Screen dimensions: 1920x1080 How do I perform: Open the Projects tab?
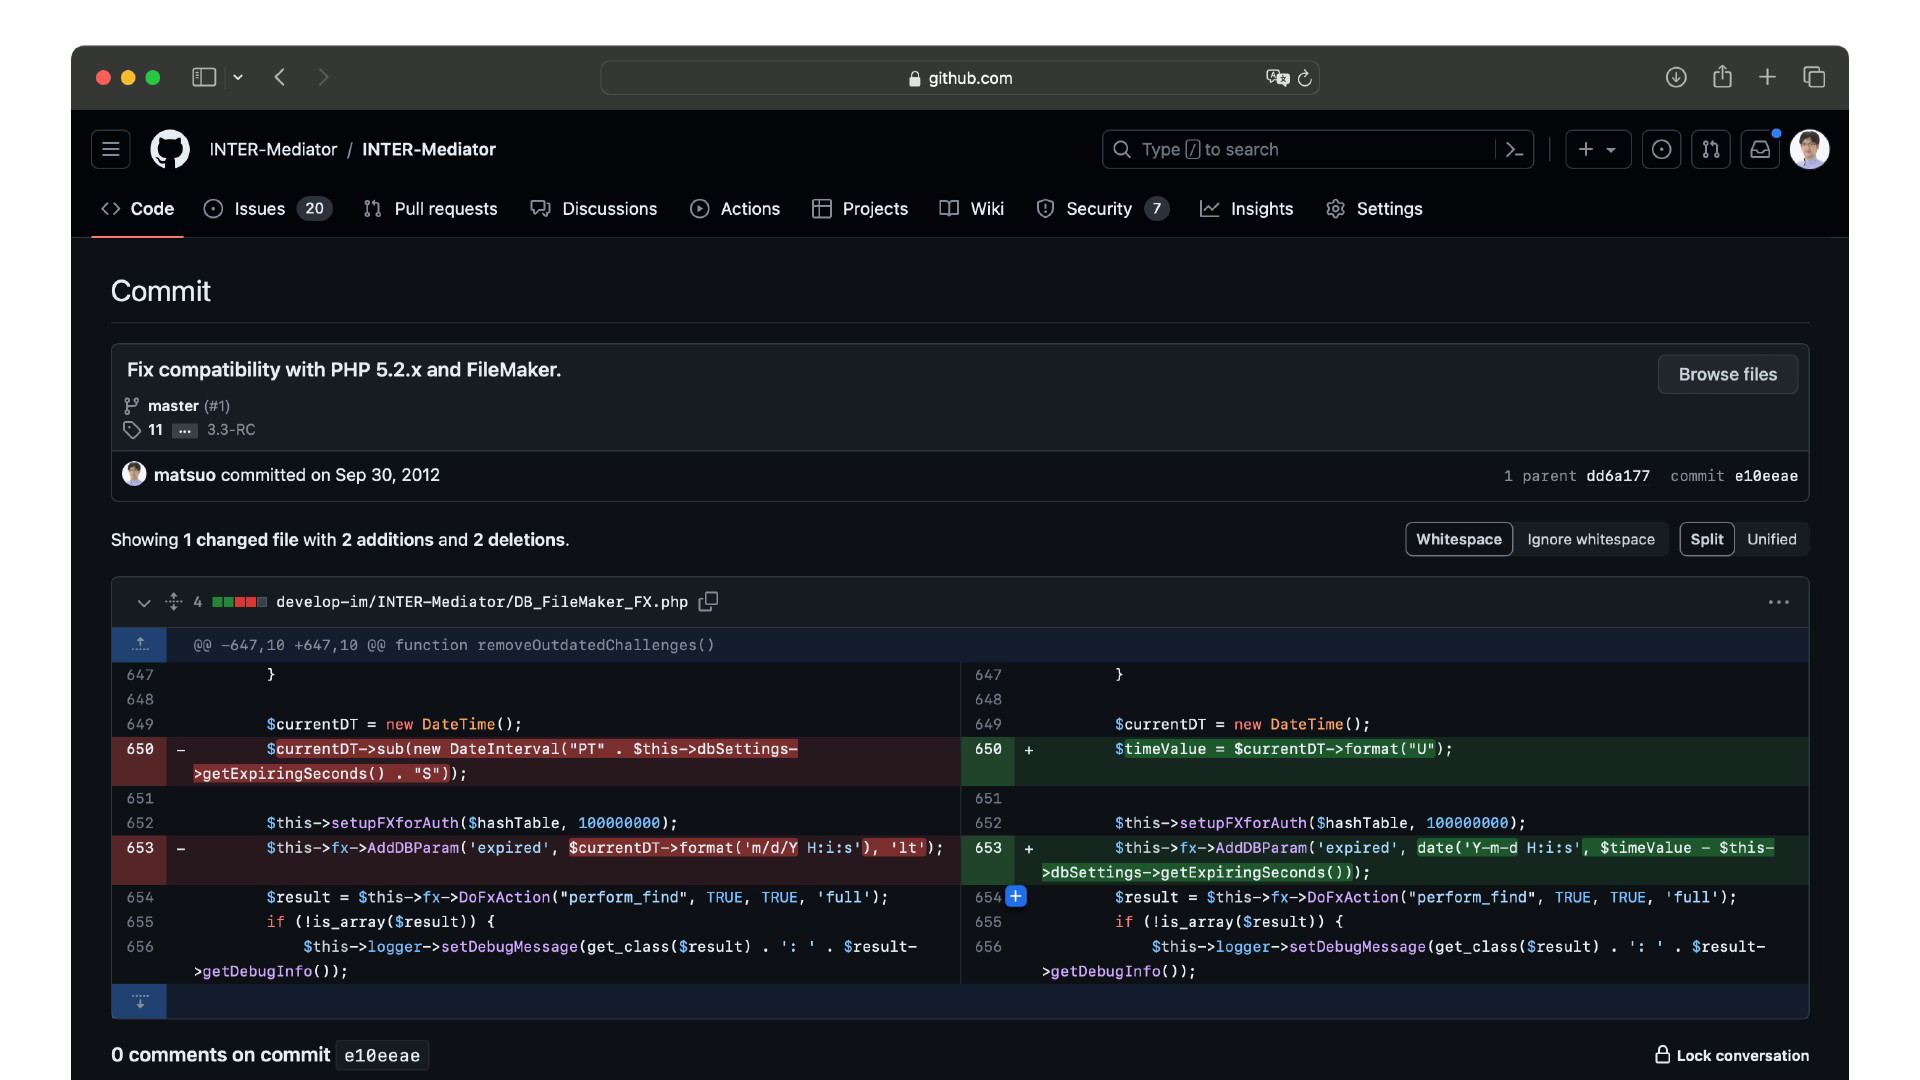point(860,208)
